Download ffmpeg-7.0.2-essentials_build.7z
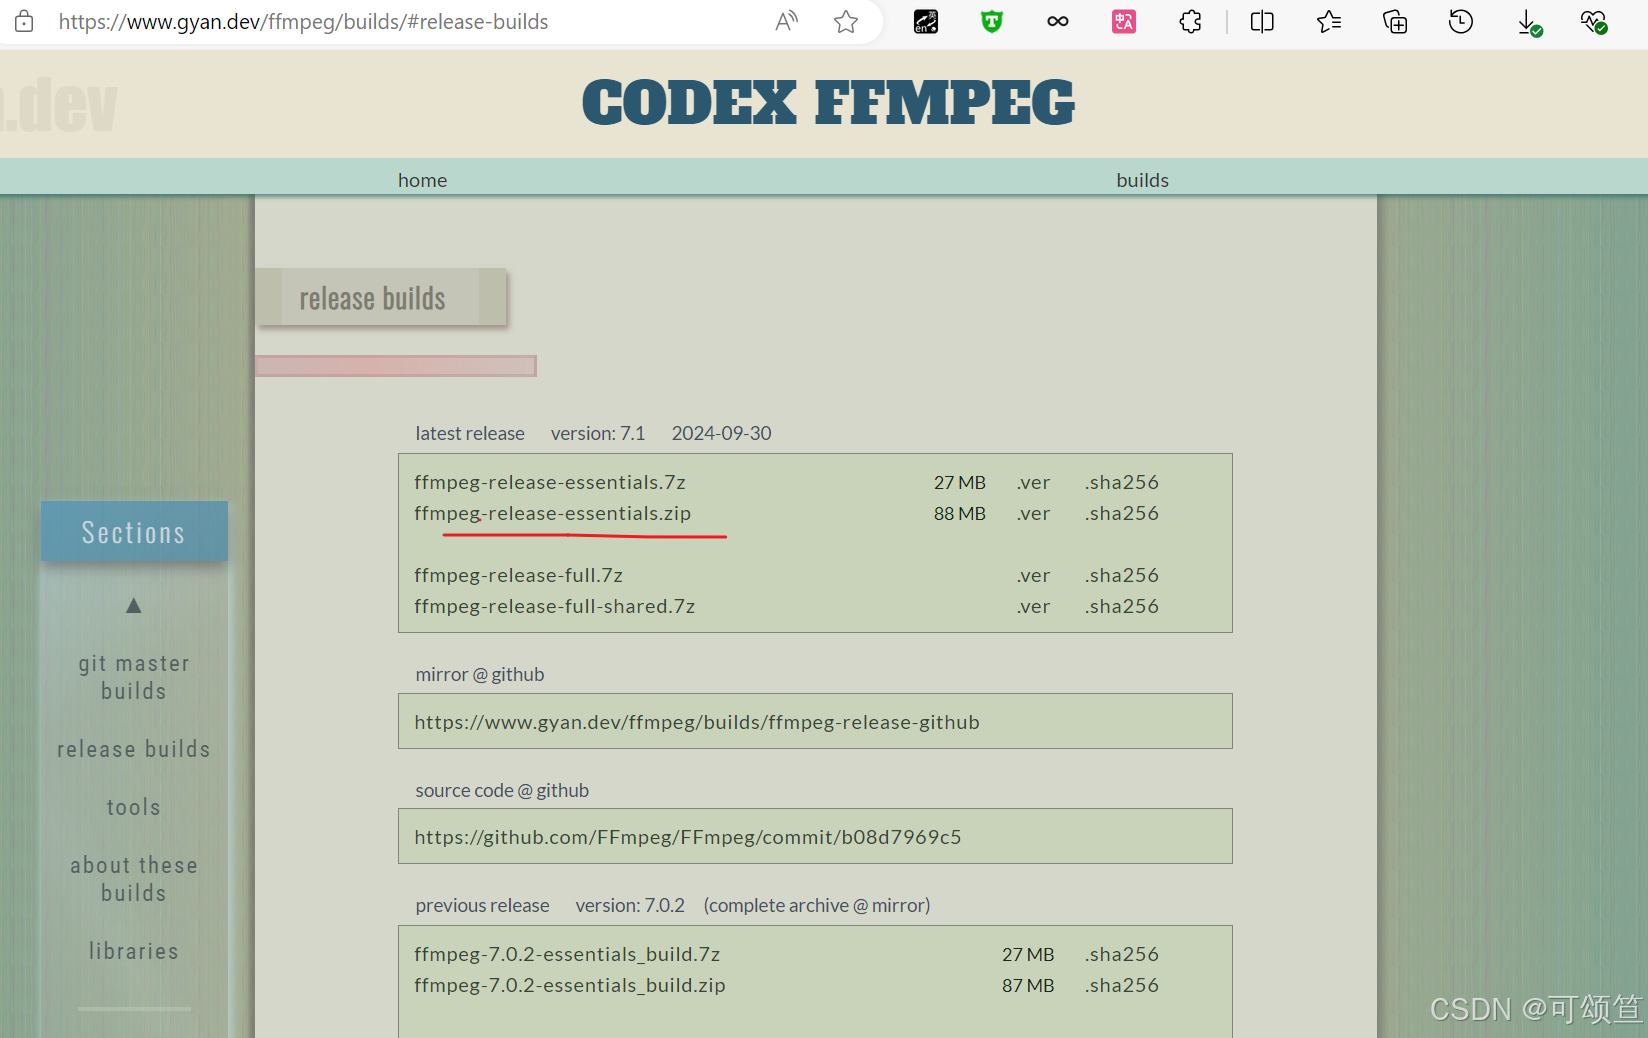This screenshot has height=1038, width=1648. tap(567, 954)
